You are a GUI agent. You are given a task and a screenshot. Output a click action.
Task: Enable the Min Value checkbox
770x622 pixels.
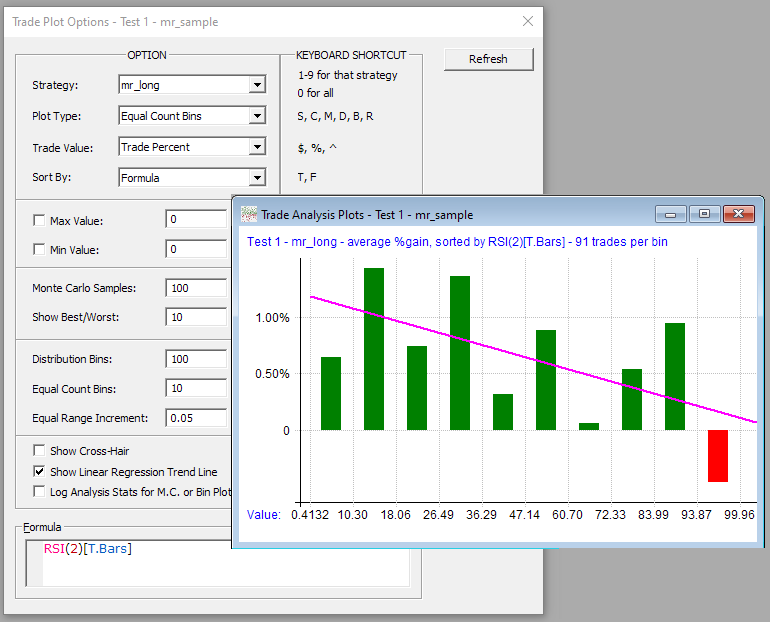[x=40, y=250]
